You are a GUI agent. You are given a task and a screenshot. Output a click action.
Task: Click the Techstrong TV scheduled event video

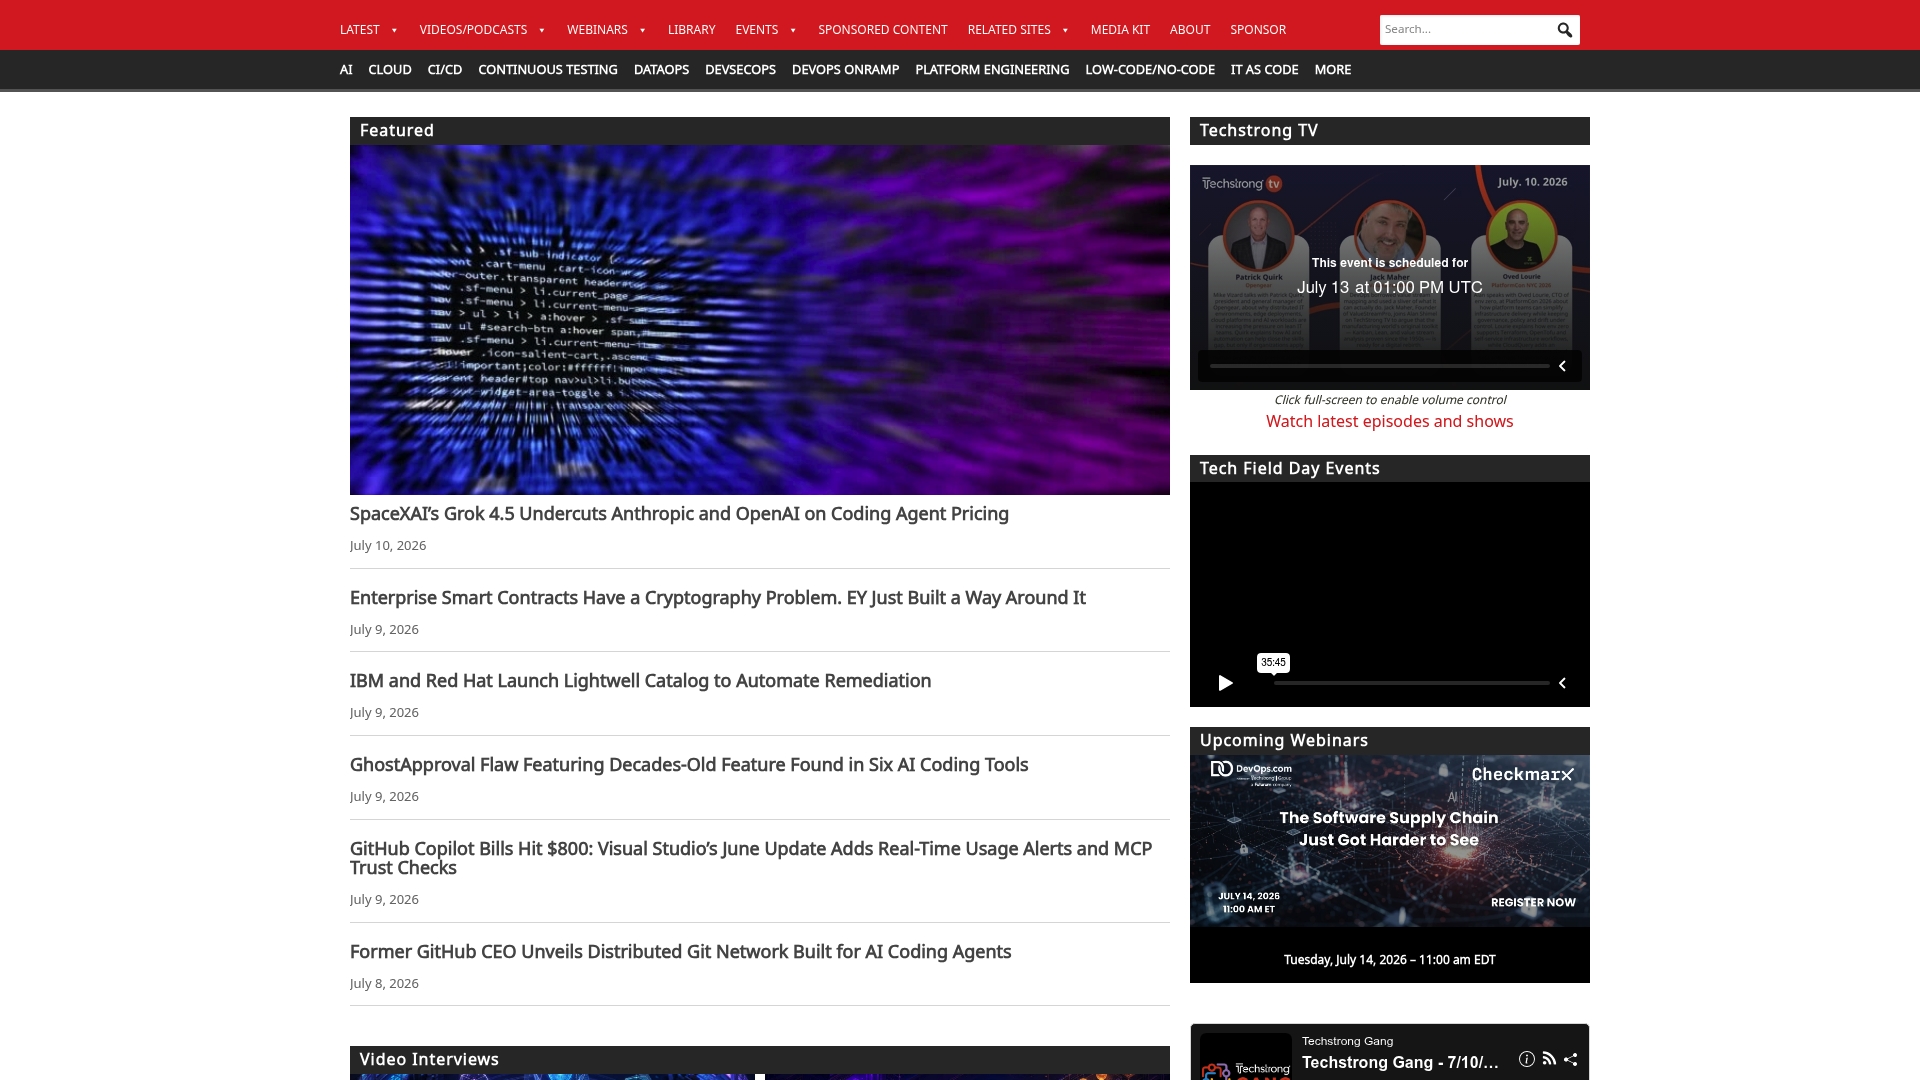(x=1390, y=277)
